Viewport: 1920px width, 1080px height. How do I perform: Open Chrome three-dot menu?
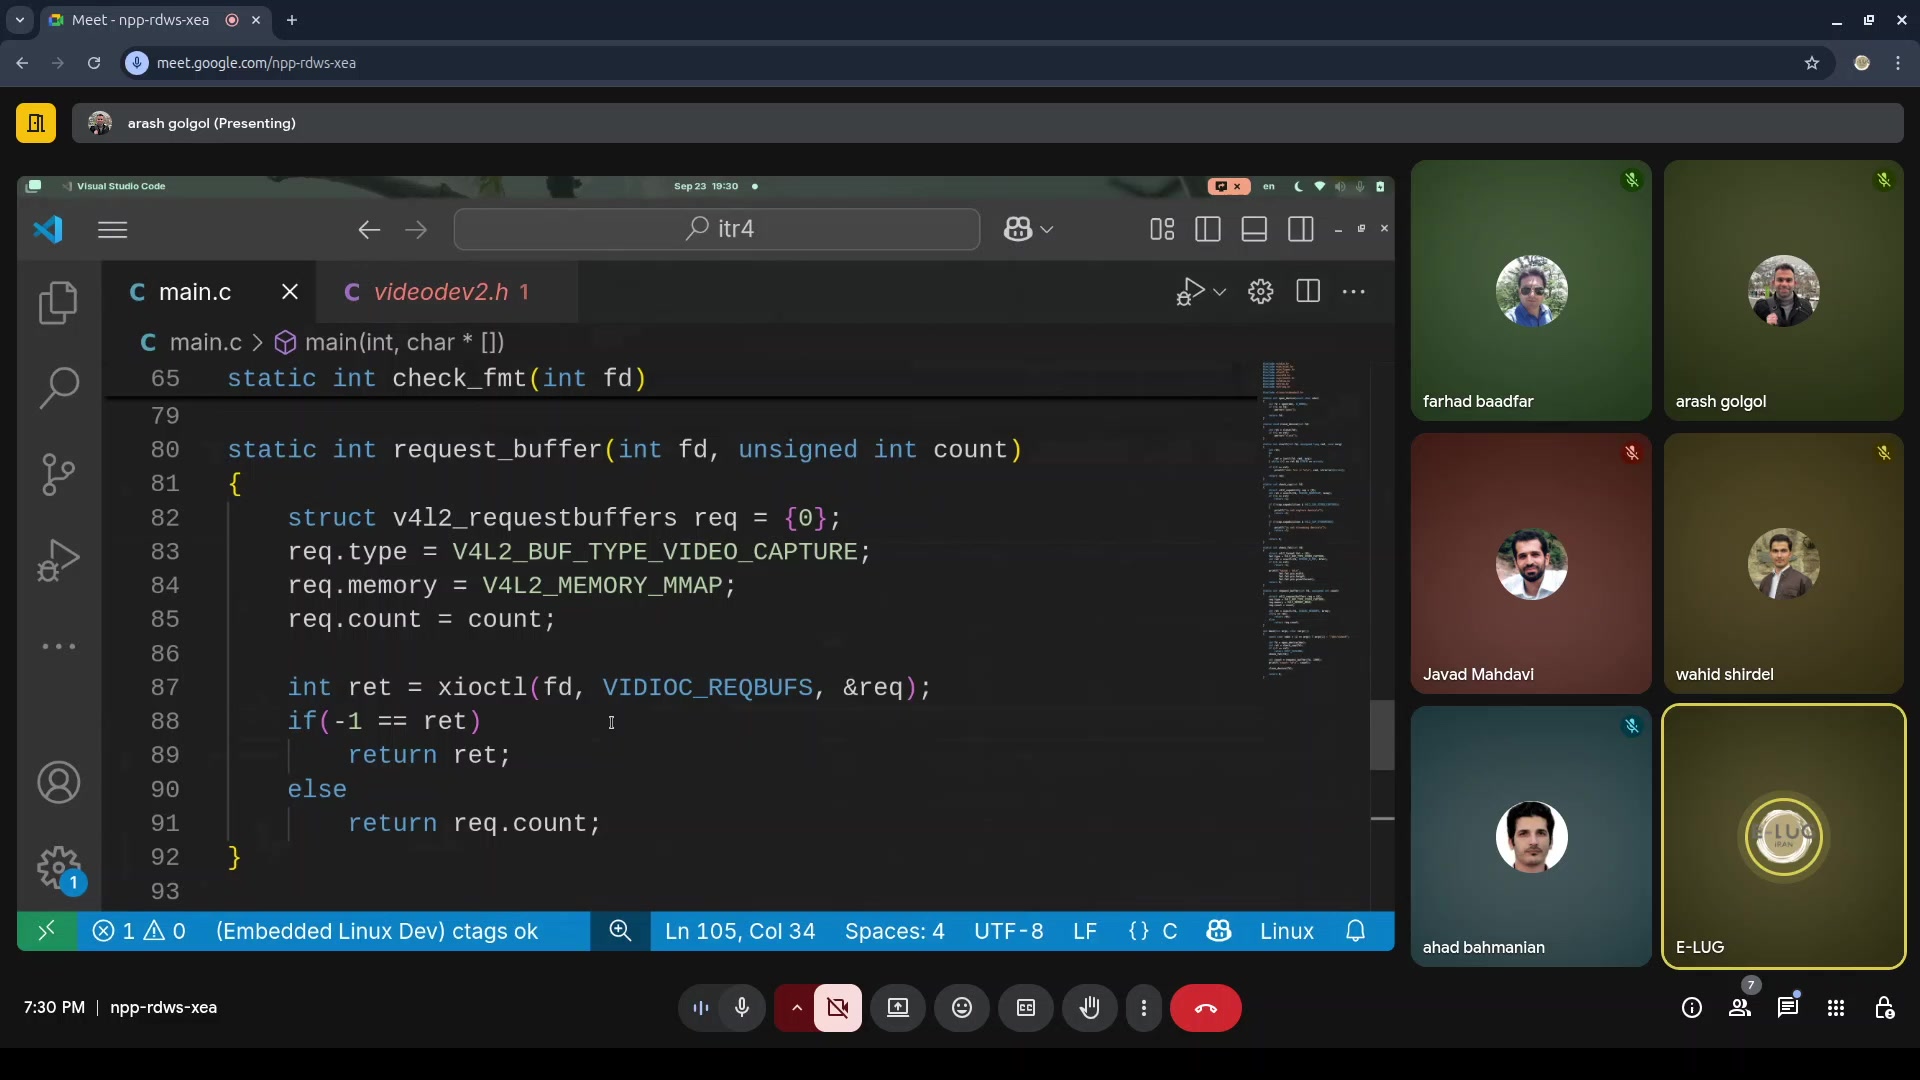coord(1898,63)
